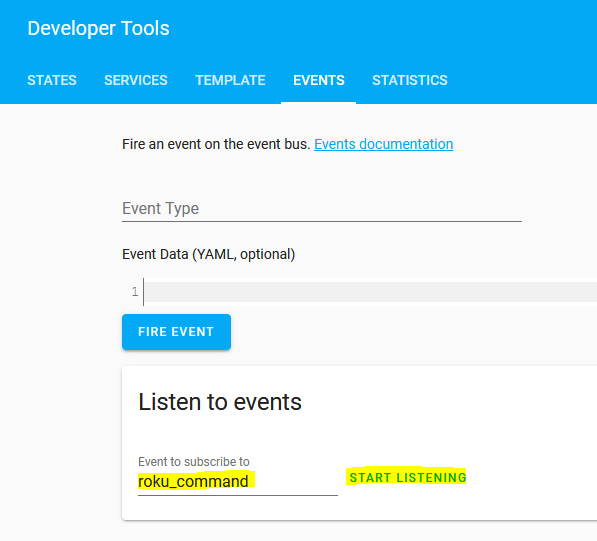Open the SERVICES tab

pos(136,80)
